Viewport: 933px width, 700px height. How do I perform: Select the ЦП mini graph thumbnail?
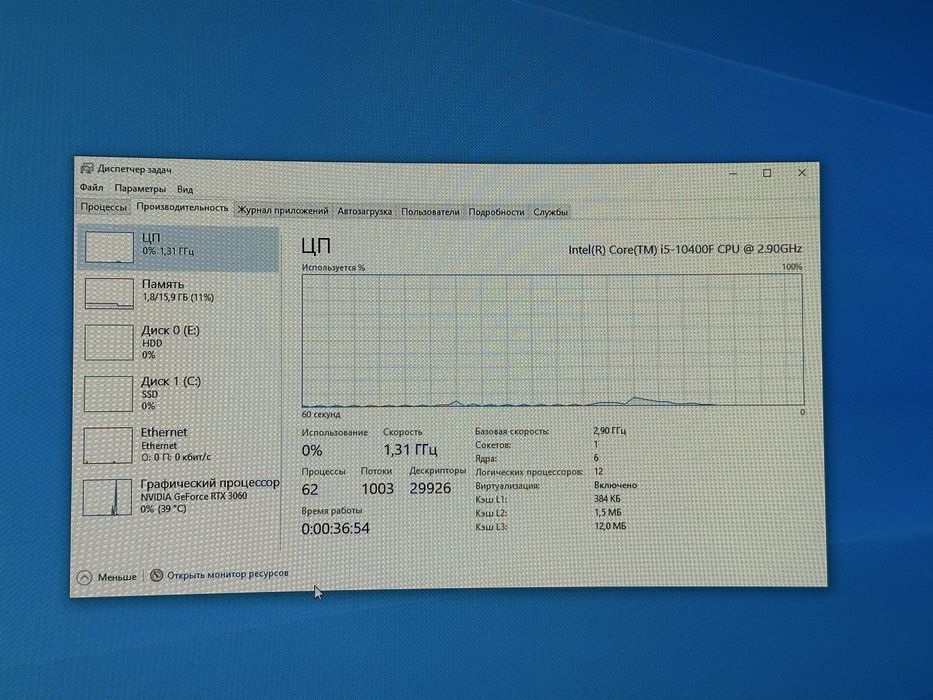coord(109,247)
